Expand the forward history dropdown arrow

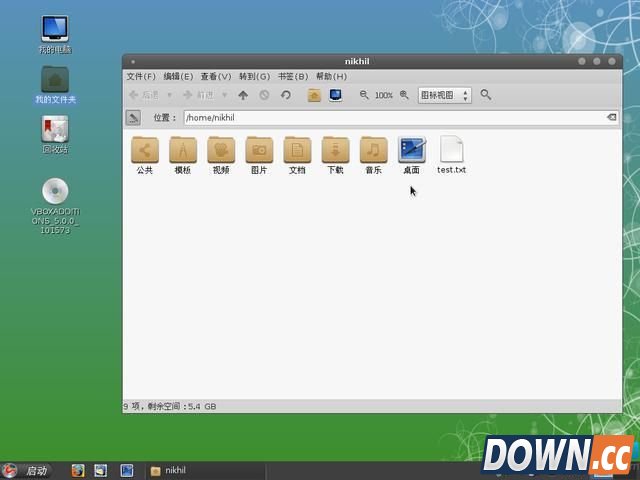point(224,95)
